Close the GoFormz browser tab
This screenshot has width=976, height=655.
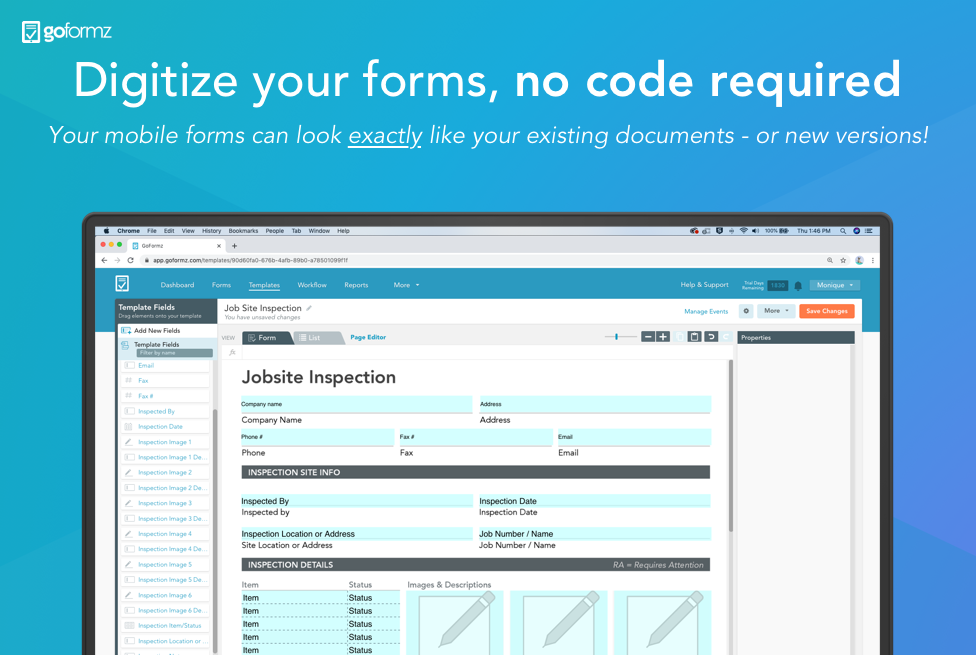point(218,246)
